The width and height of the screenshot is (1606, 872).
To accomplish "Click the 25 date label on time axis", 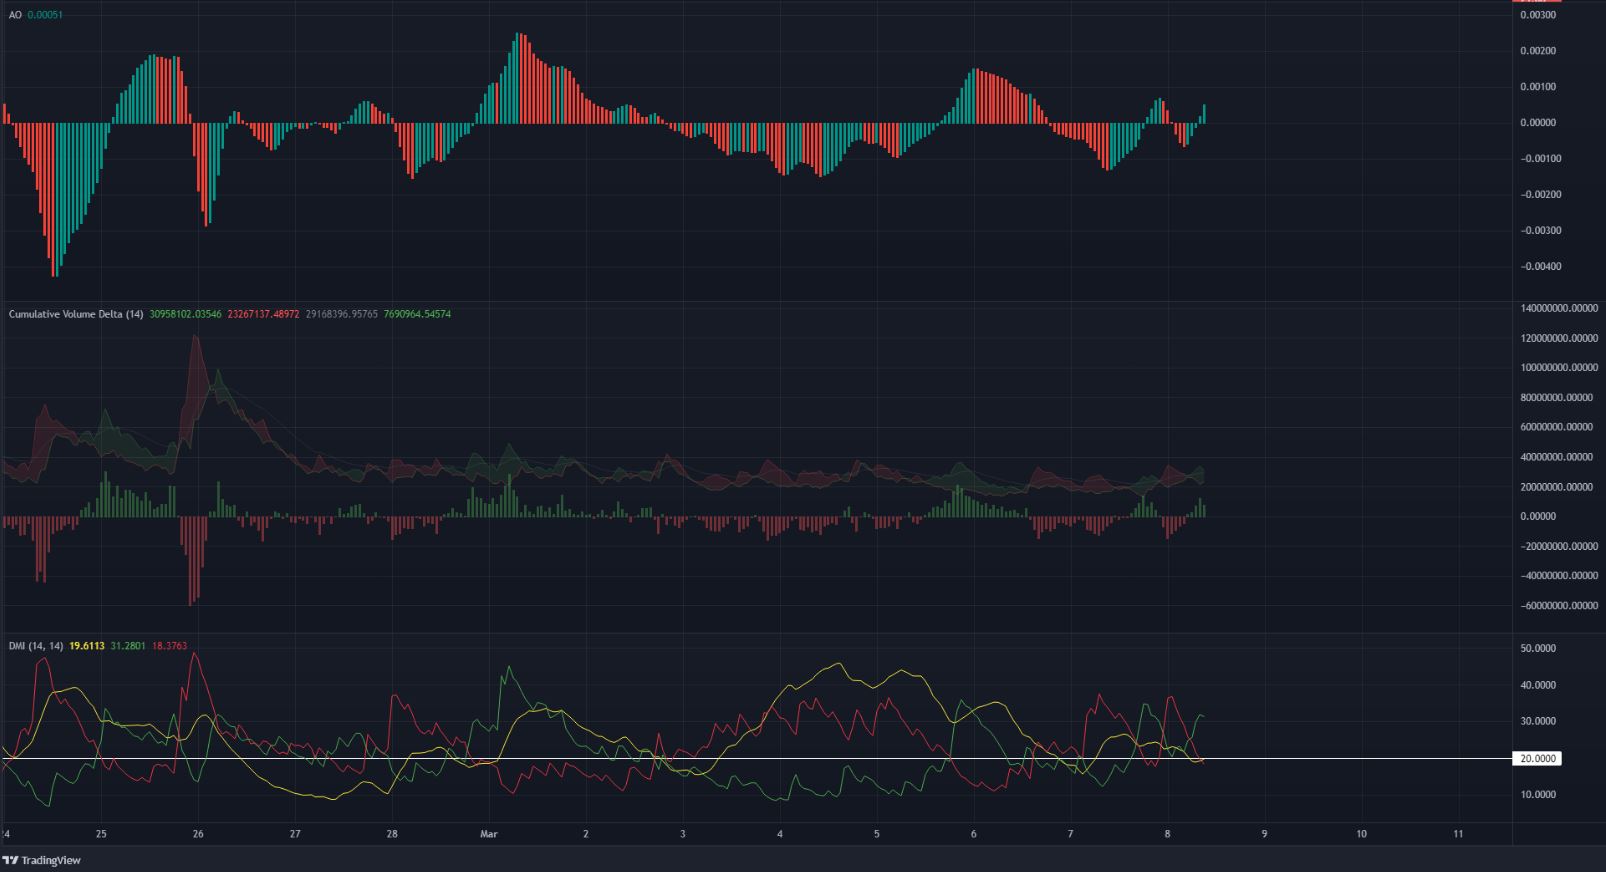I will tap(101, 833).
